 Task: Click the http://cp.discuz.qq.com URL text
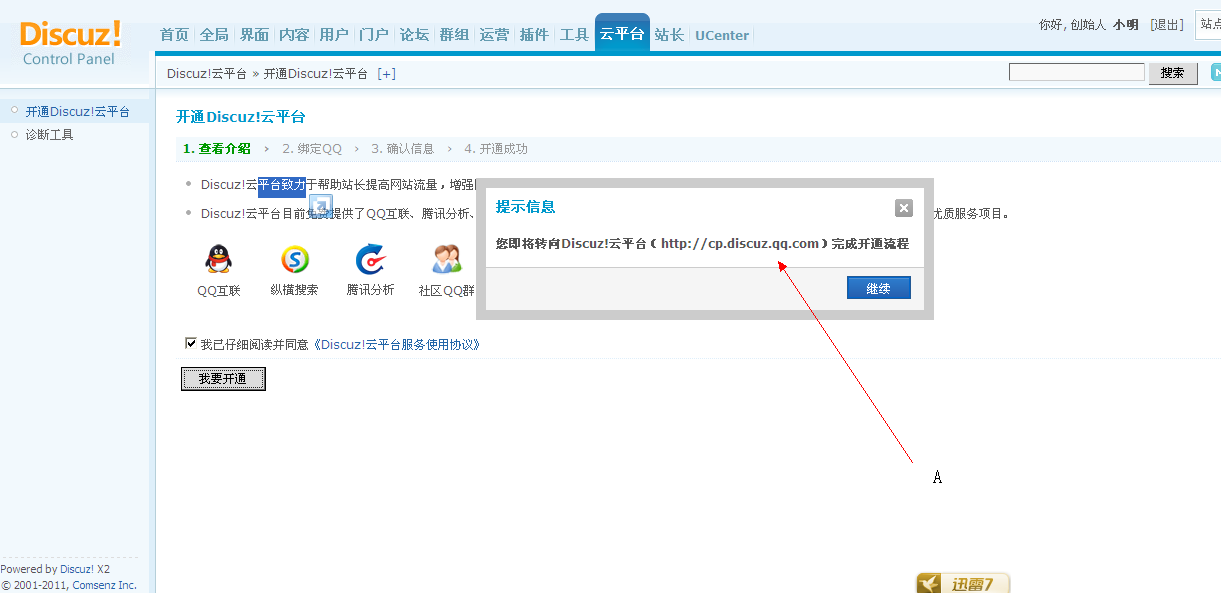[x=740, y=244]
